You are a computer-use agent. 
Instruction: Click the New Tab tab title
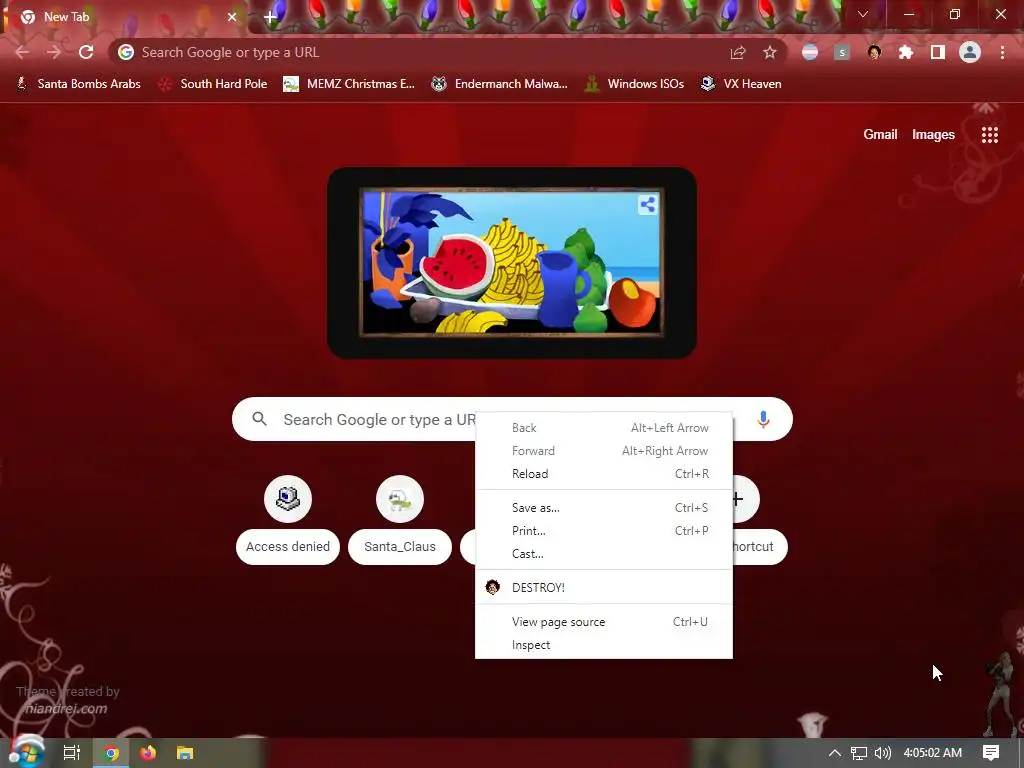pos(66,17)
